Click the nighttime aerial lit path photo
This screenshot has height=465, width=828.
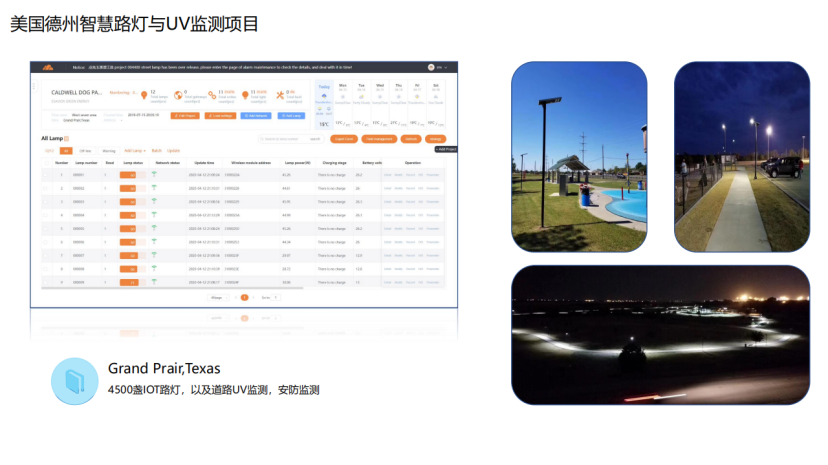tap(661, 335)
